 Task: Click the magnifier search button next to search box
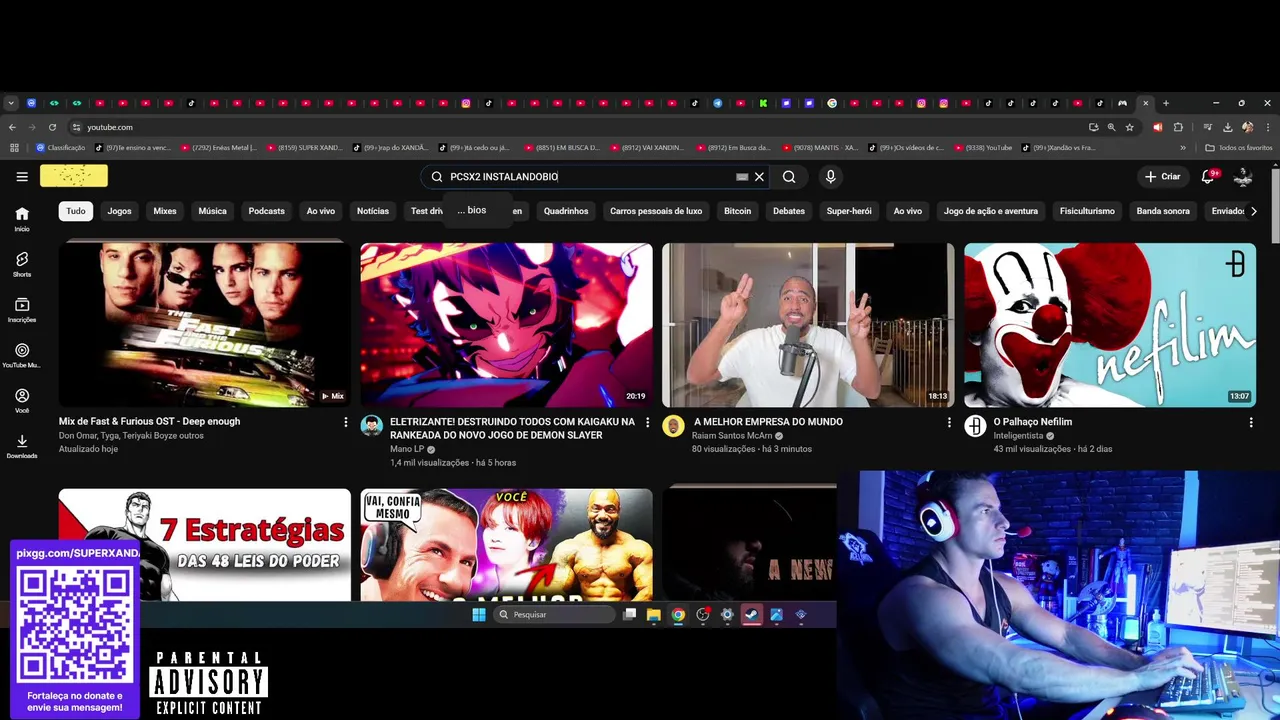click(789, 177)
